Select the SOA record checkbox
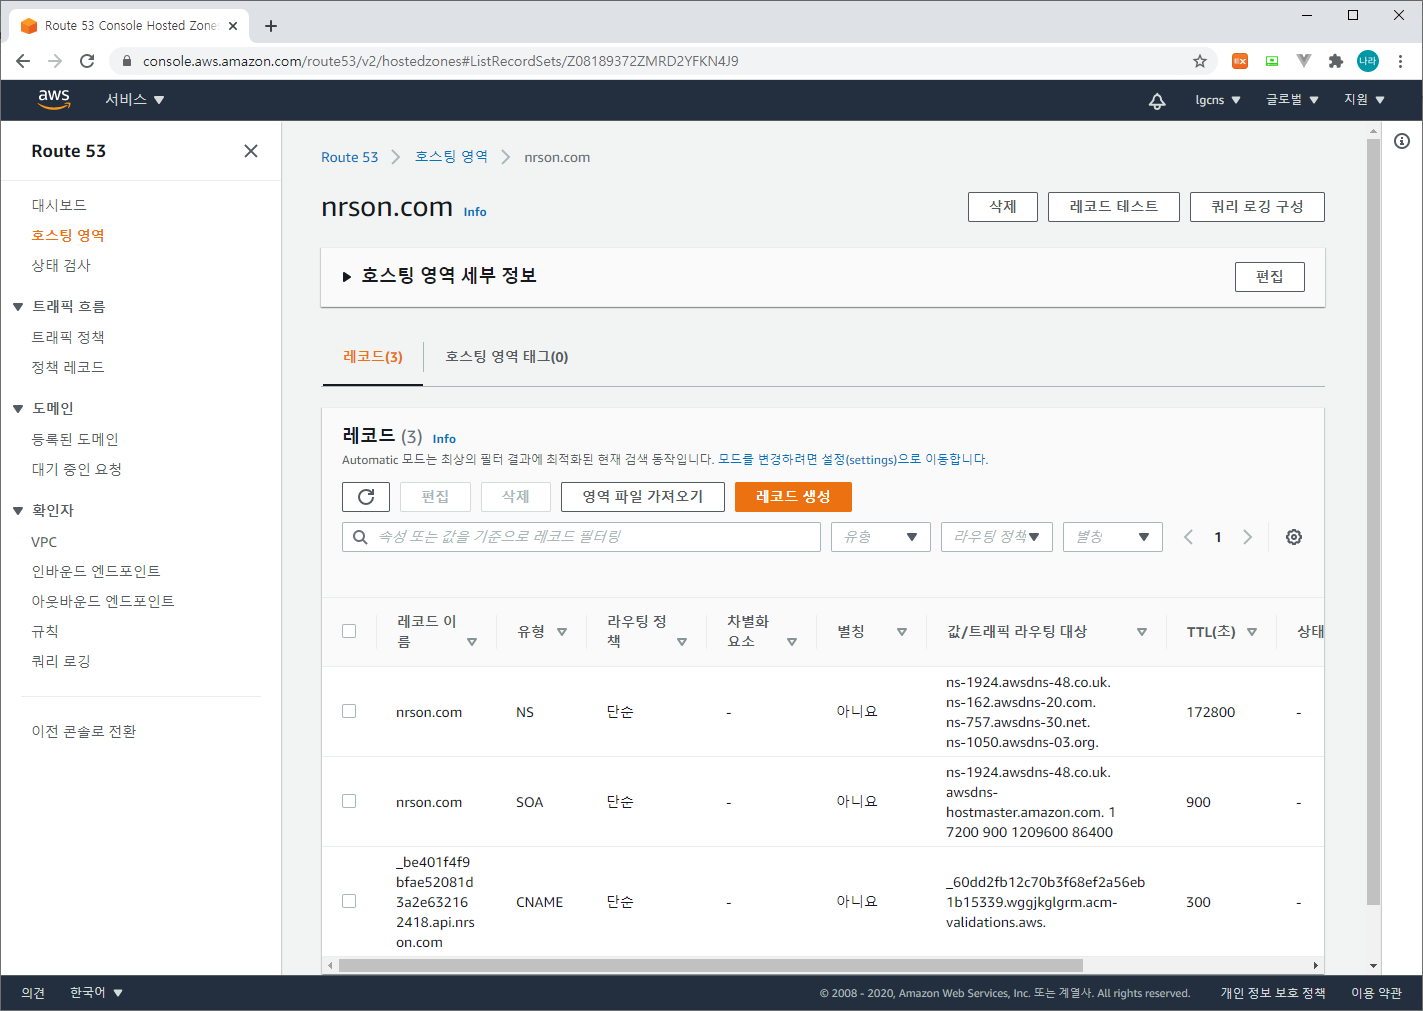 tap(349, 801)
